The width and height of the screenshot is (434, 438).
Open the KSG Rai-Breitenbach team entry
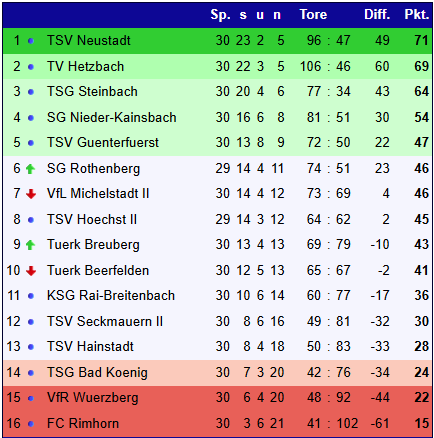coord(111,296)
